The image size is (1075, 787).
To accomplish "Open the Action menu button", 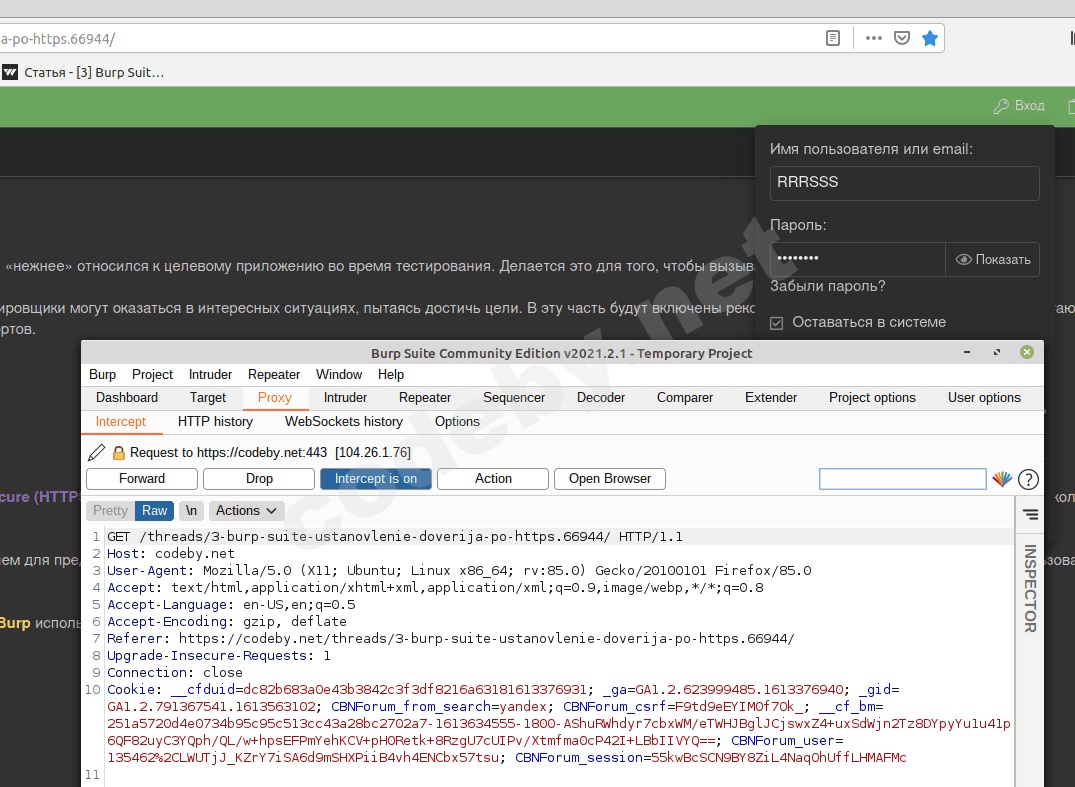I will click(x=493, y=479).
